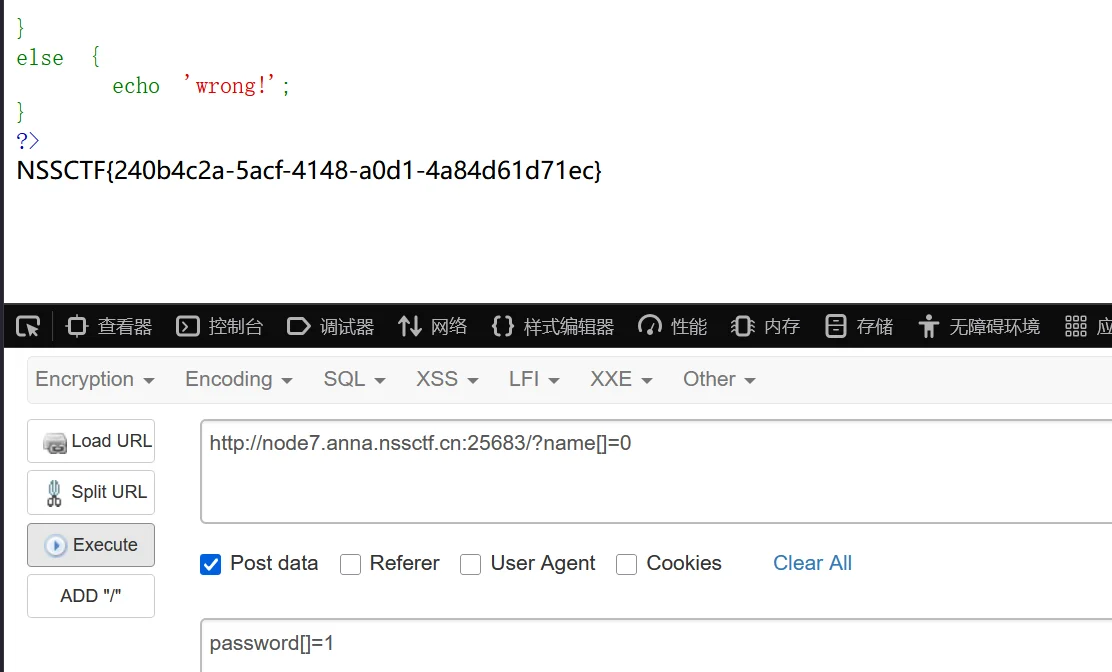Open the SQL dropdown menu

click(x=354, y=379)
